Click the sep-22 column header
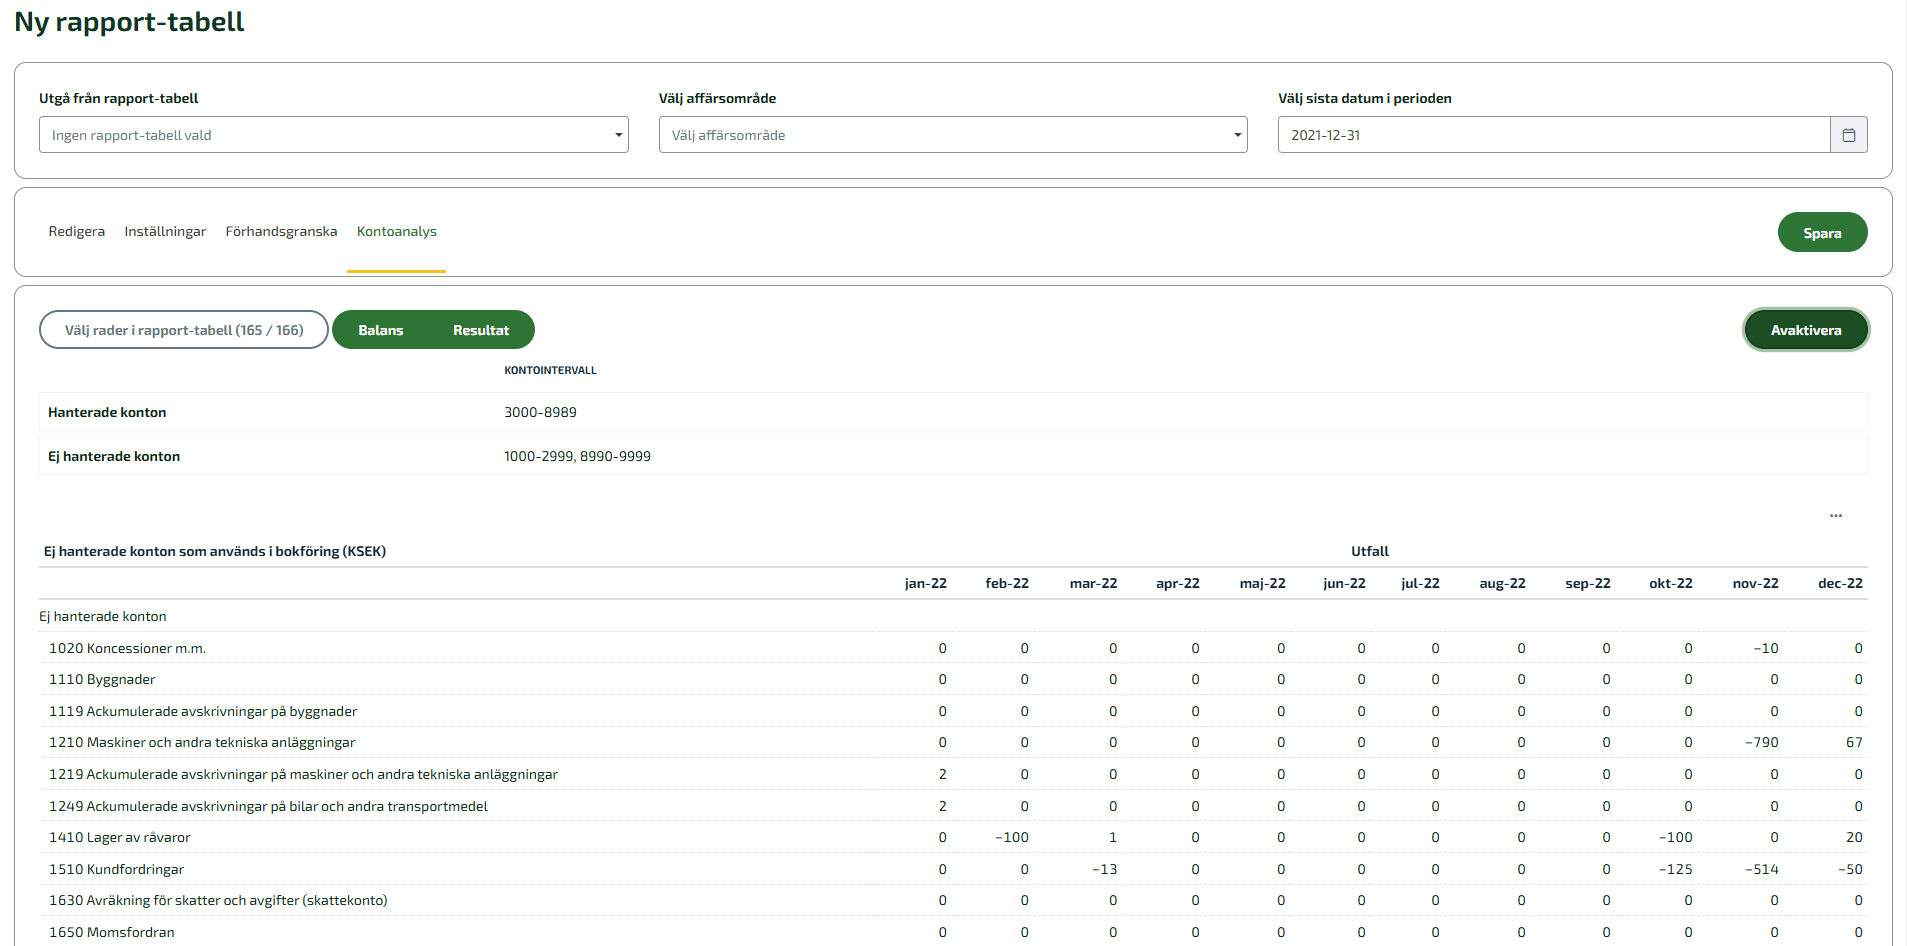 (x=1588, y=583)
